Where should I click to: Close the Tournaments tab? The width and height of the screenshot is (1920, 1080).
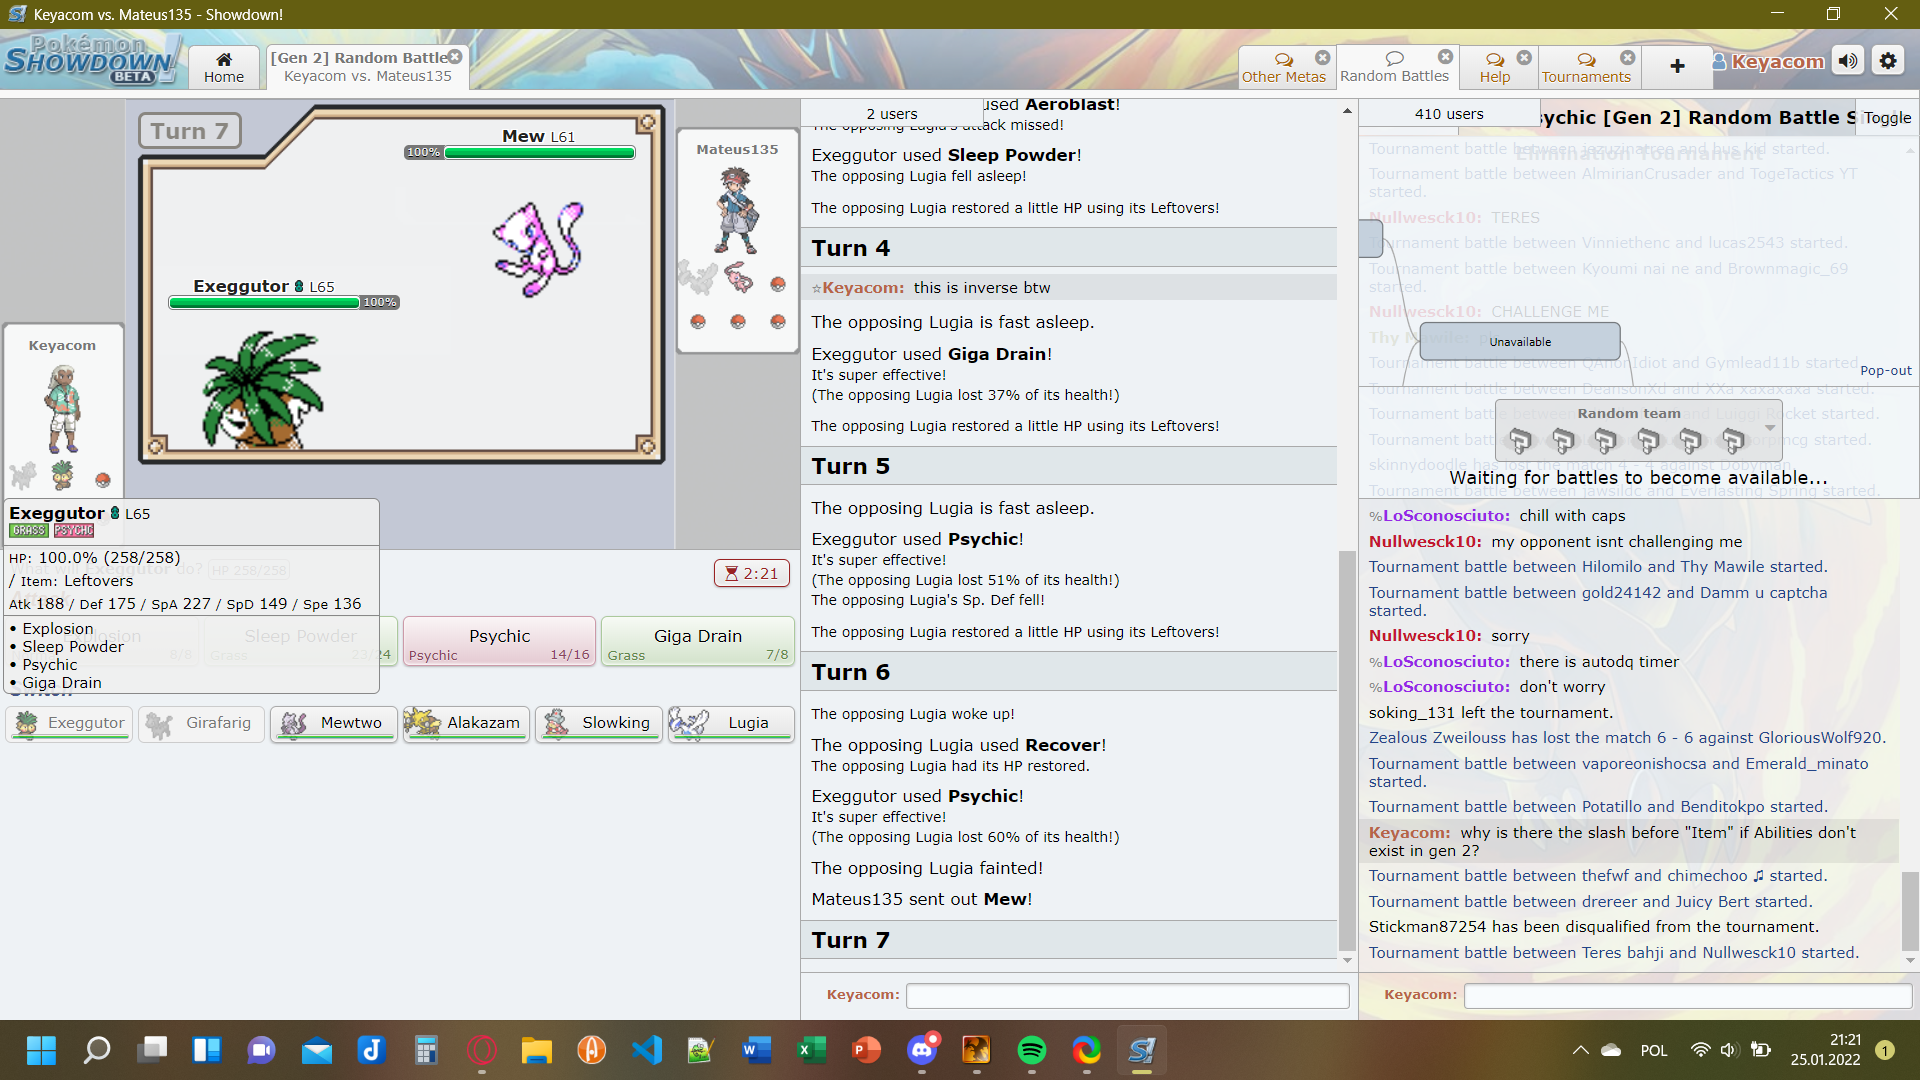tap(1628, 57)
